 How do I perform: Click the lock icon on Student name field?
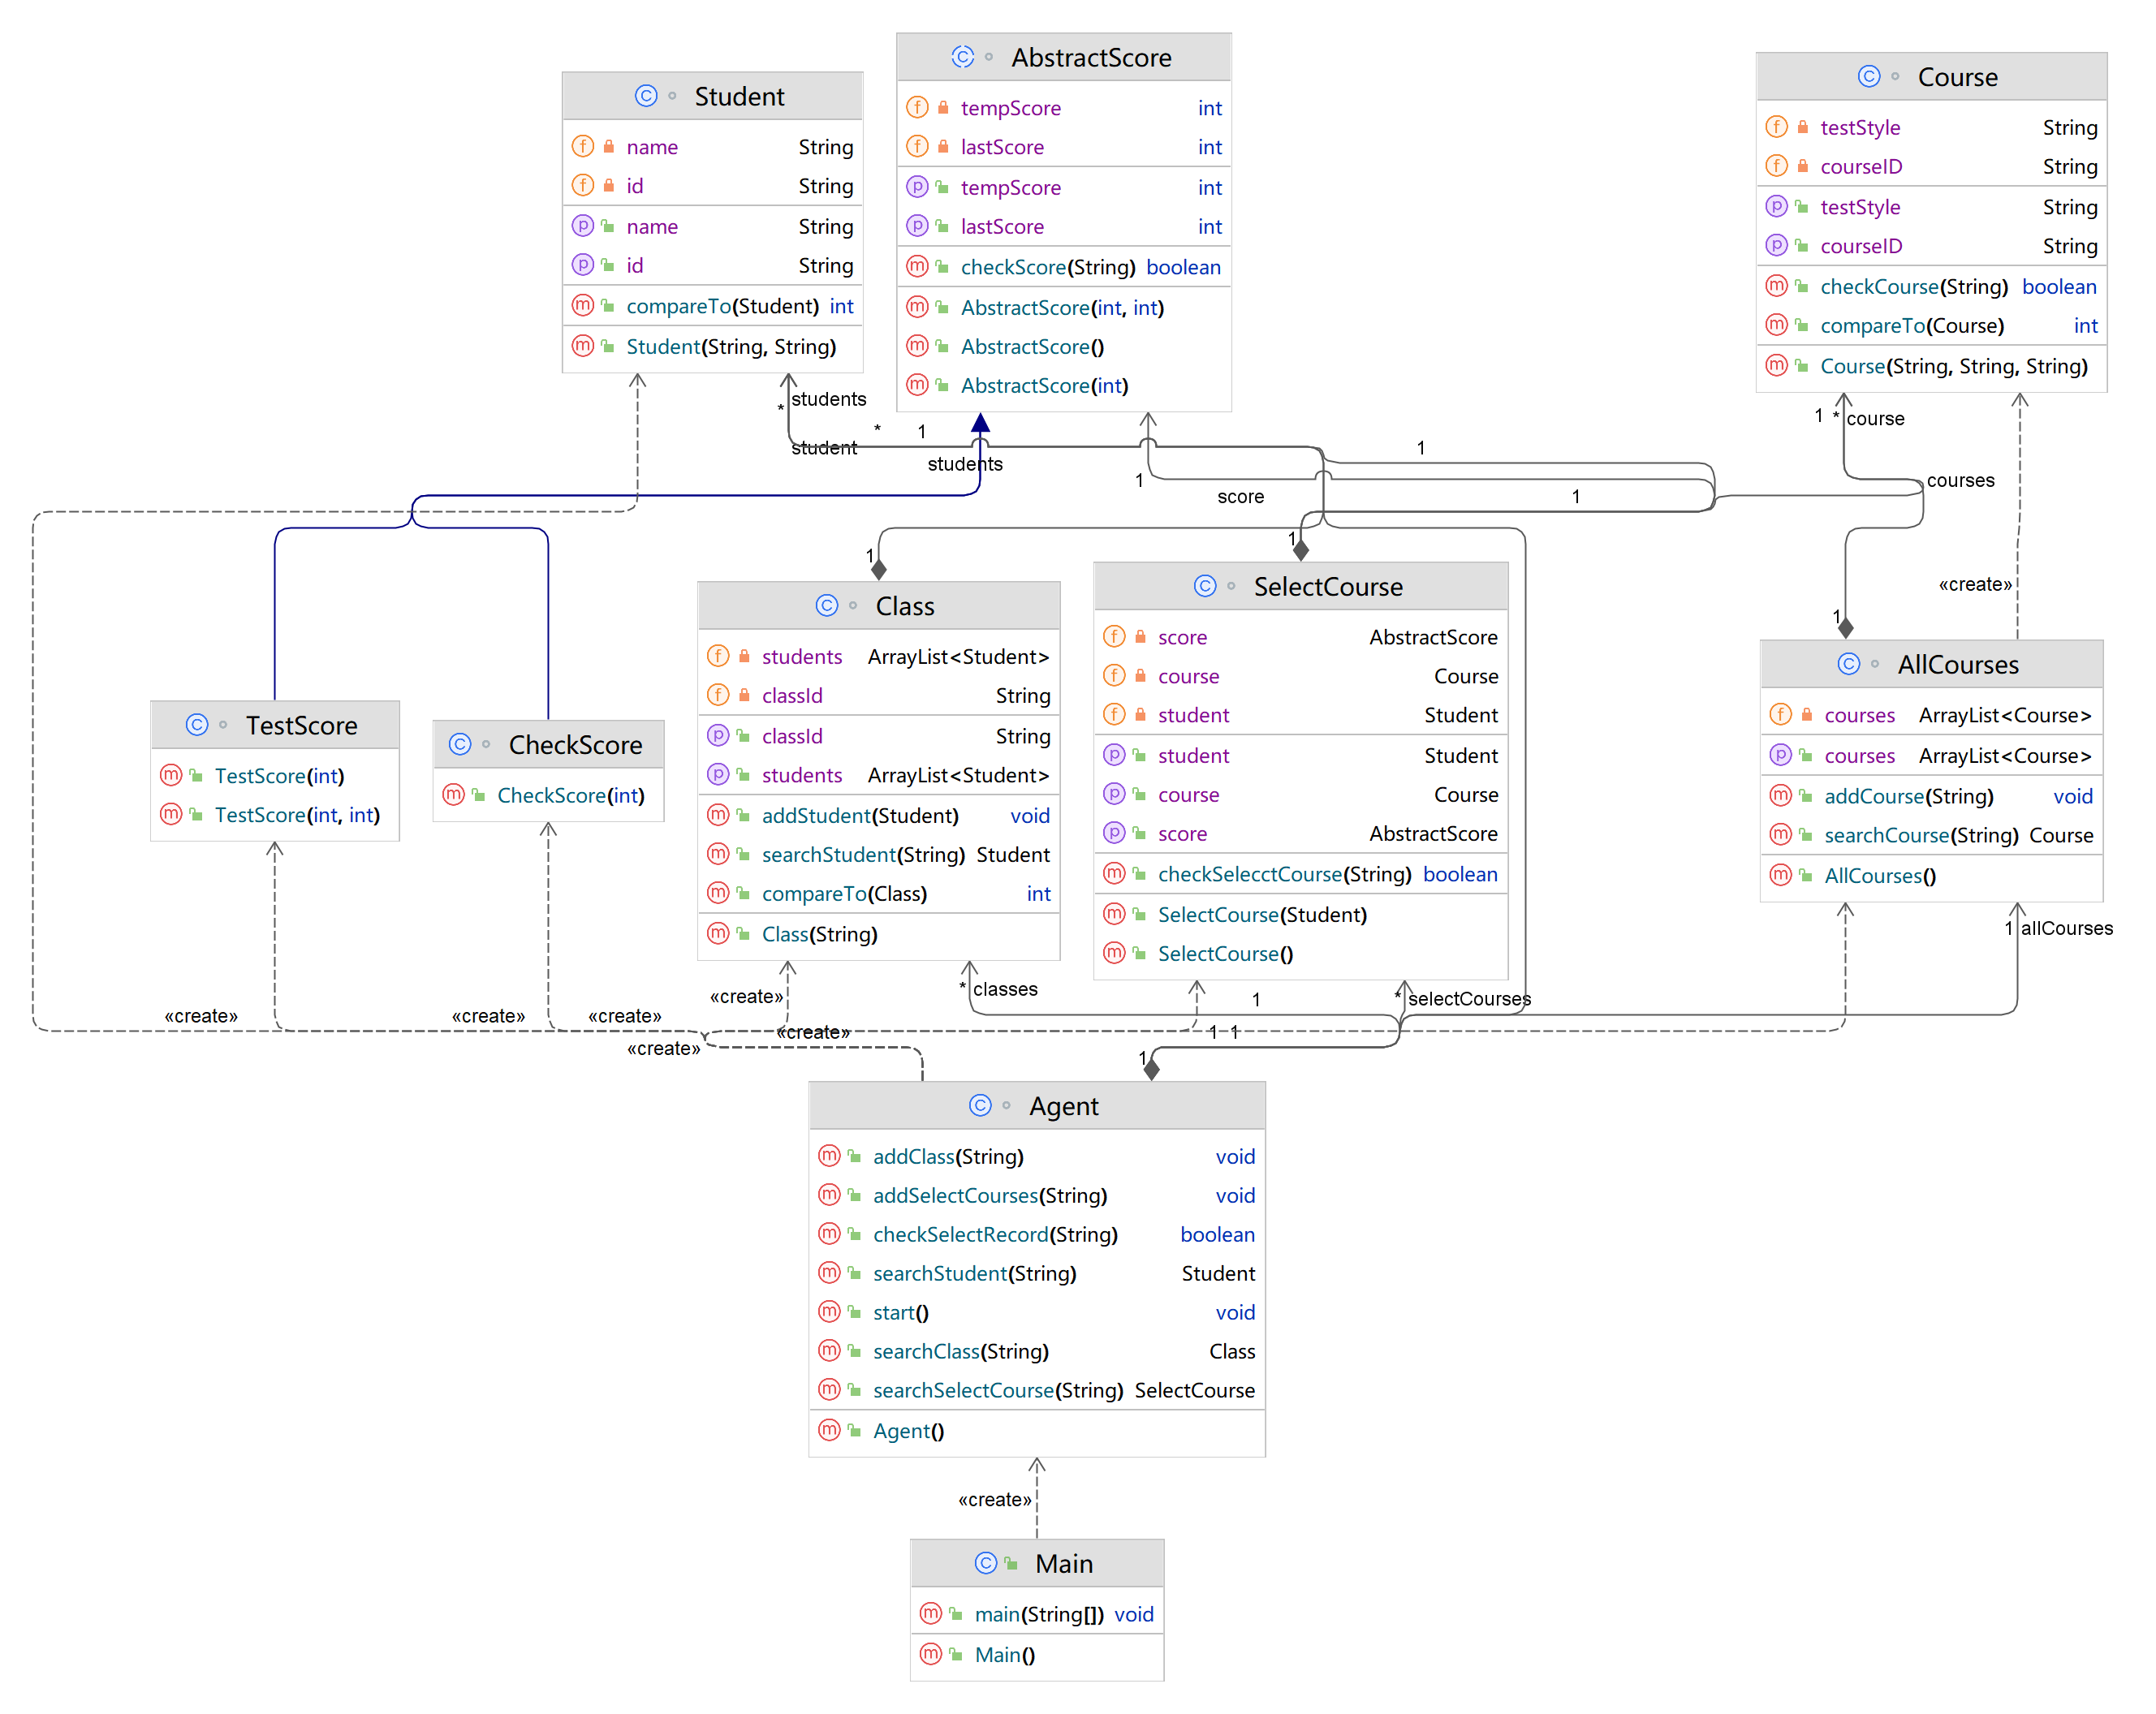coord(608,147)
